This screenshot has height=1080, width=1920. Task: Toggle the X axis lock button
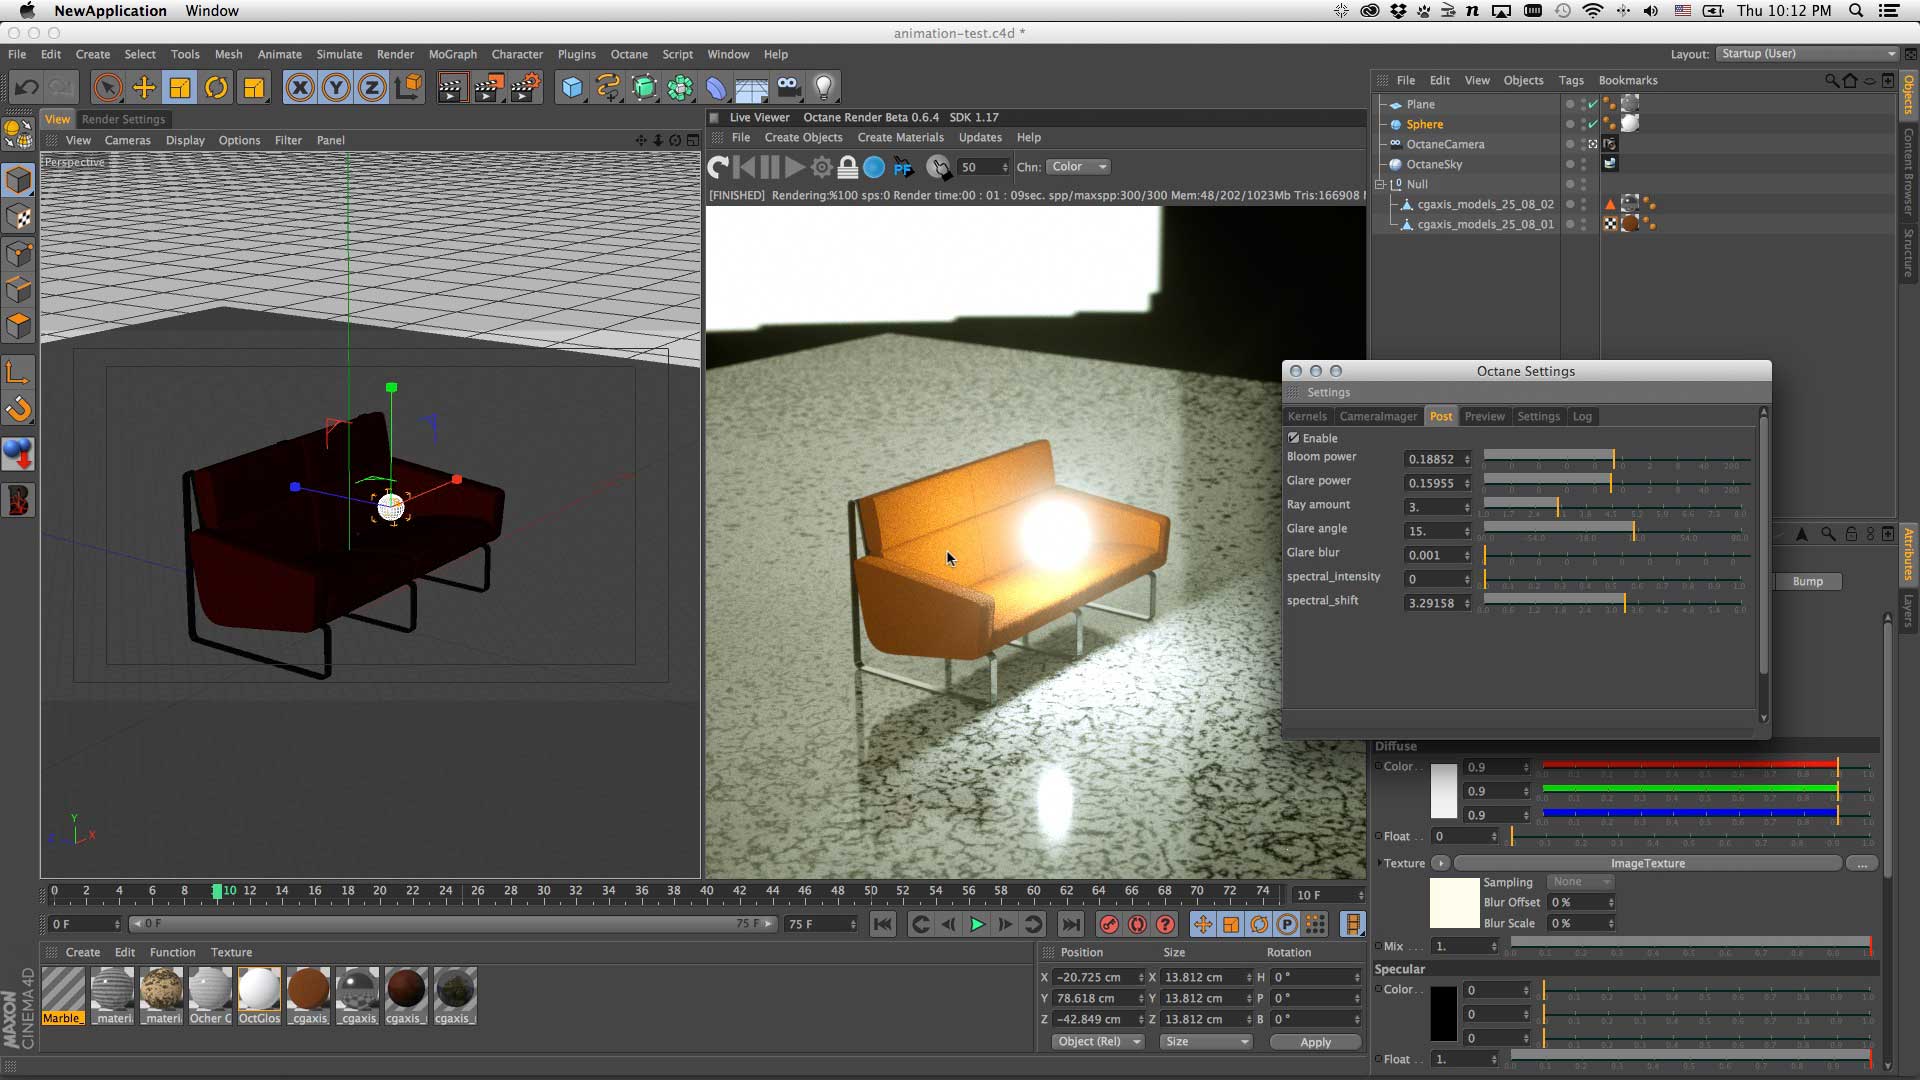click(299, 88)
